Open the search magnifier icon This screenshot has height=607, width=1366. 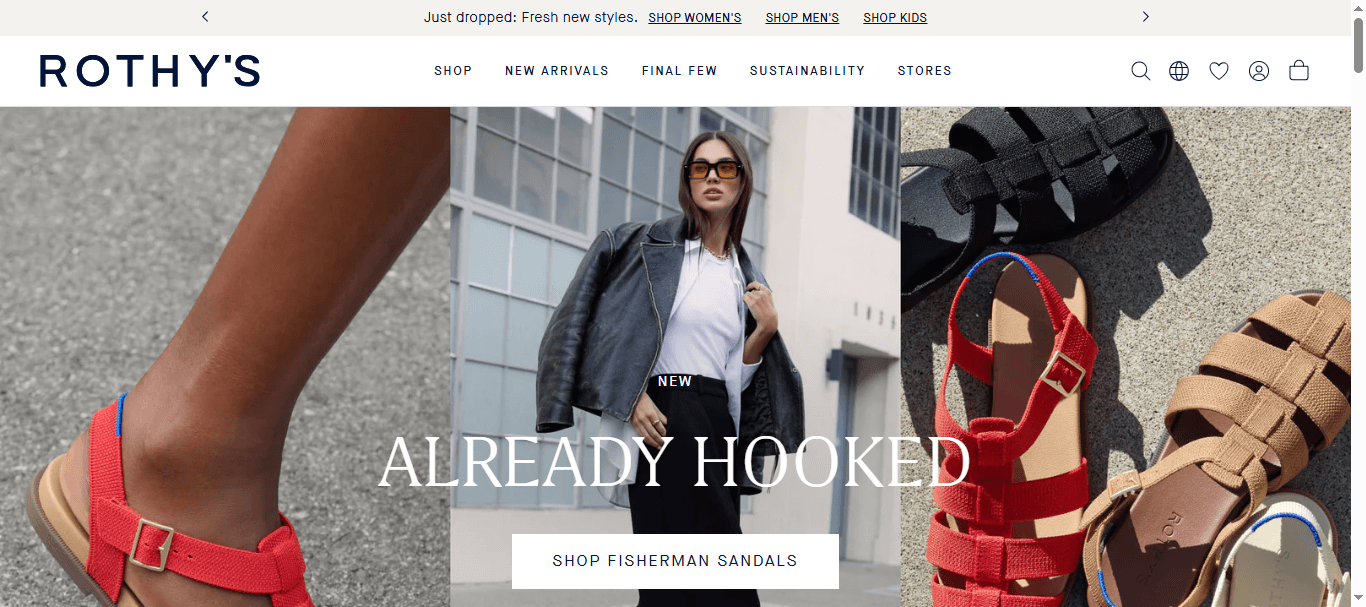coord(1140,71)
